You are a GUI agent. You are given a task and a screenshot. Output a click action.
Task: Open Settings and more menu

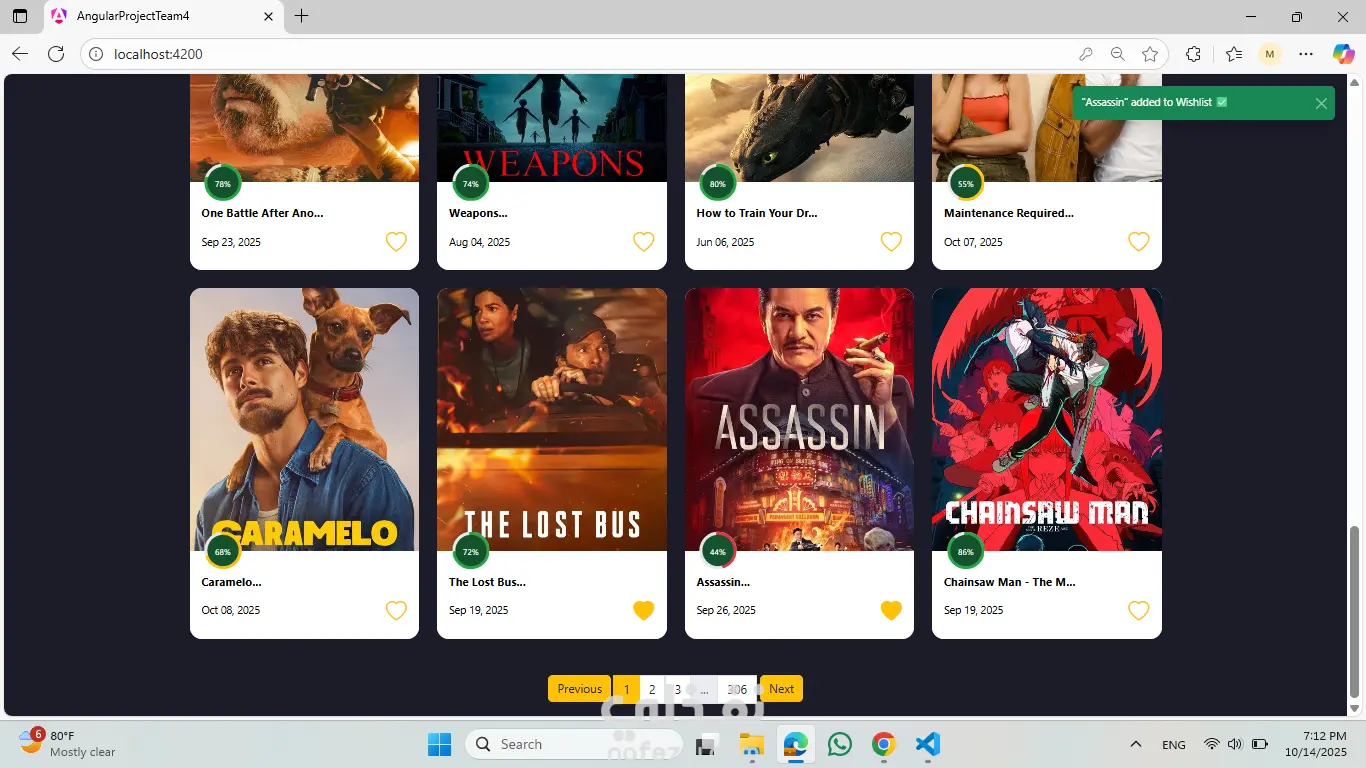pyautogui.click(x=1306, y=54)
